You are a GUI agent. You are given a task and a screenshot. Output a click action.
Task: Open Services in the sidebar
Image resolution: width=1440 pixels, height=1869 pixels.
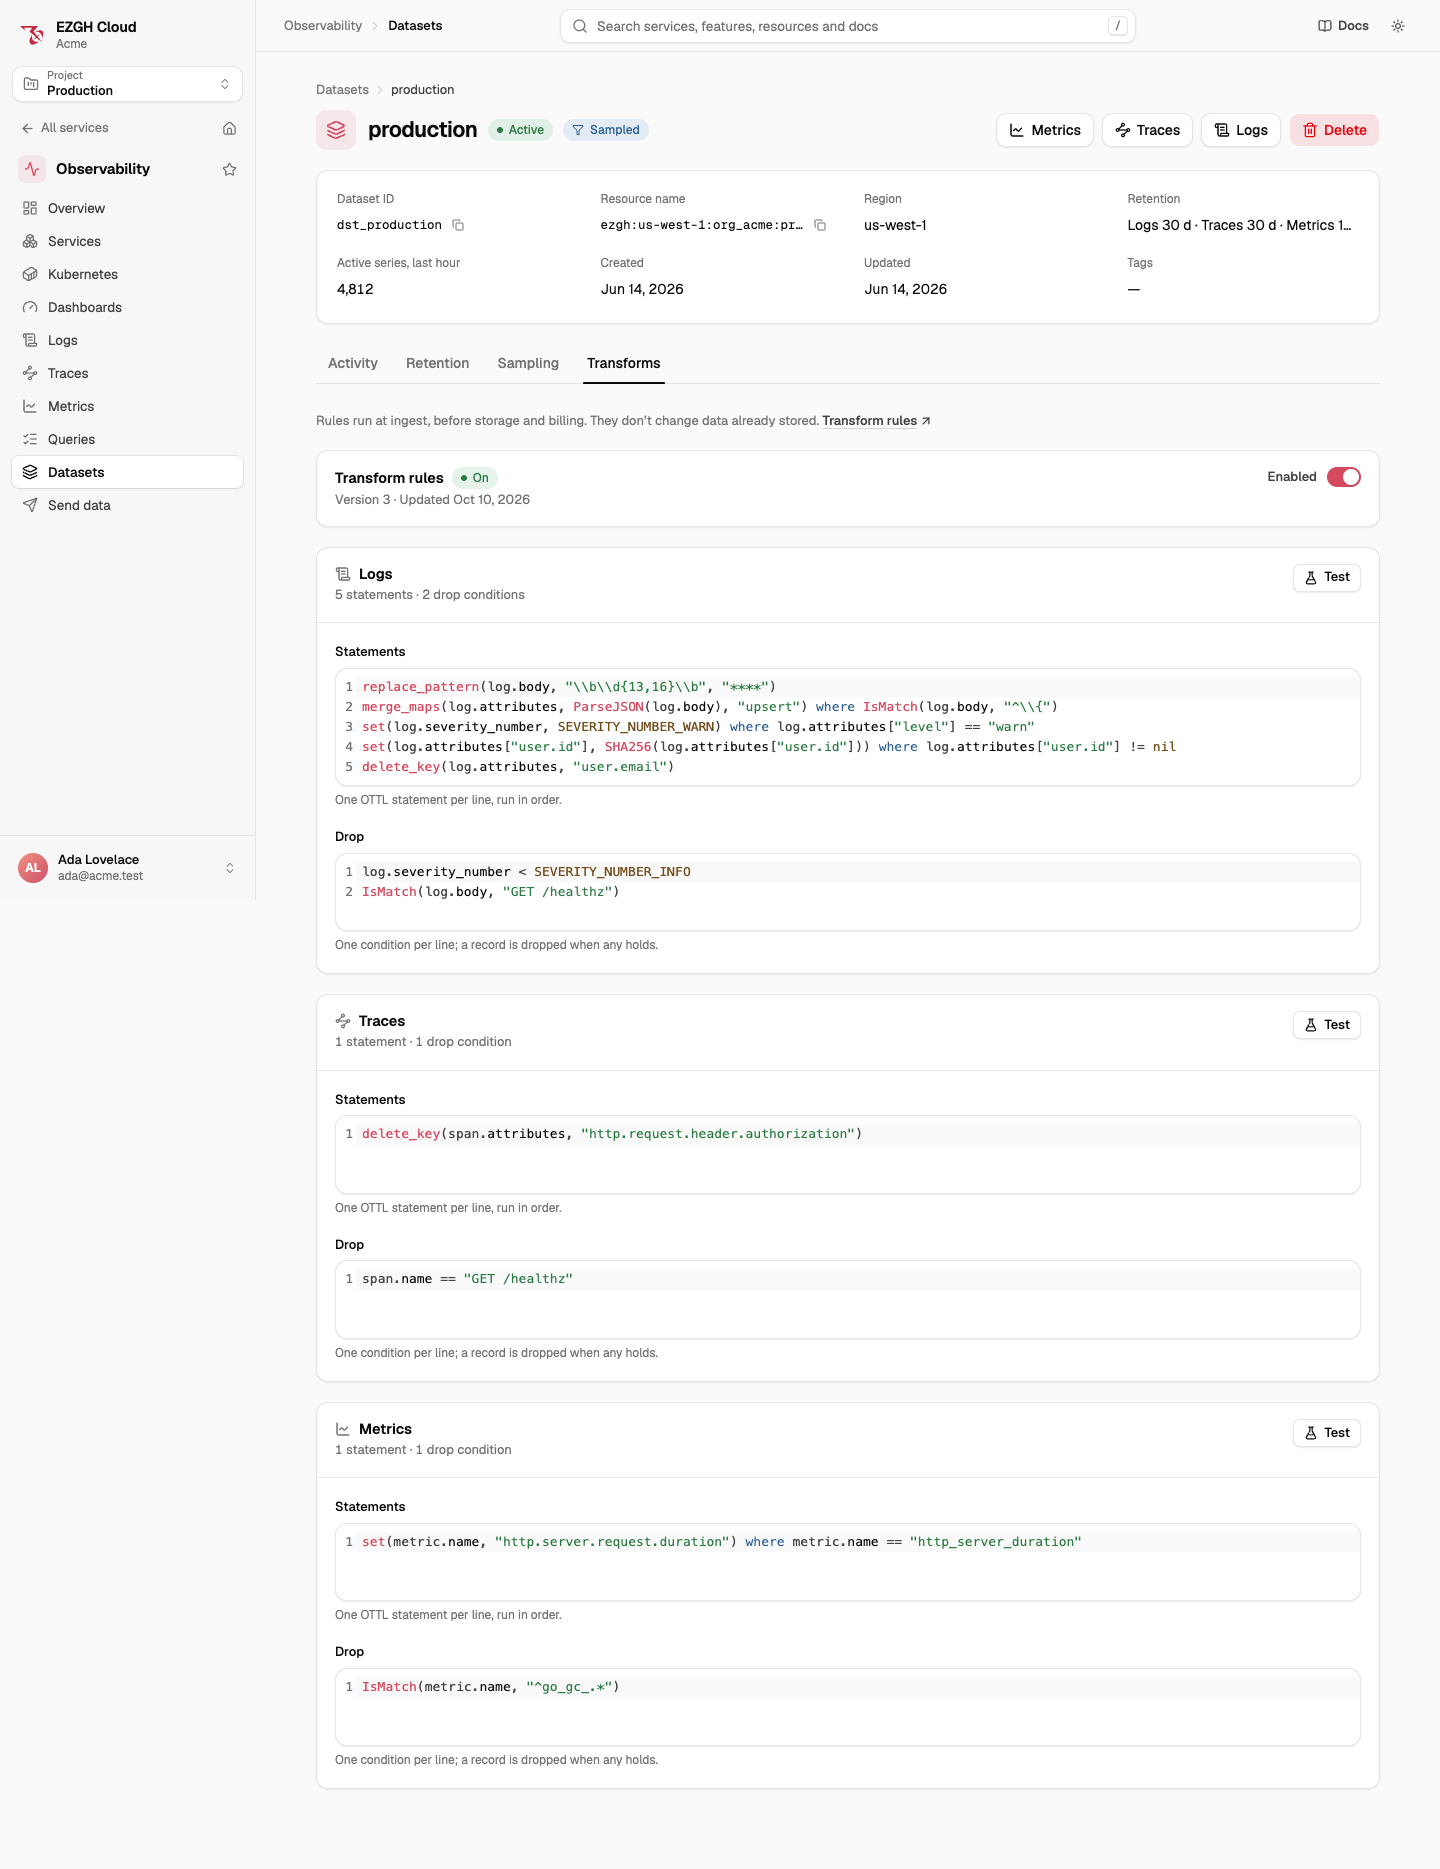pyautogui.click(x=127, y=241)
